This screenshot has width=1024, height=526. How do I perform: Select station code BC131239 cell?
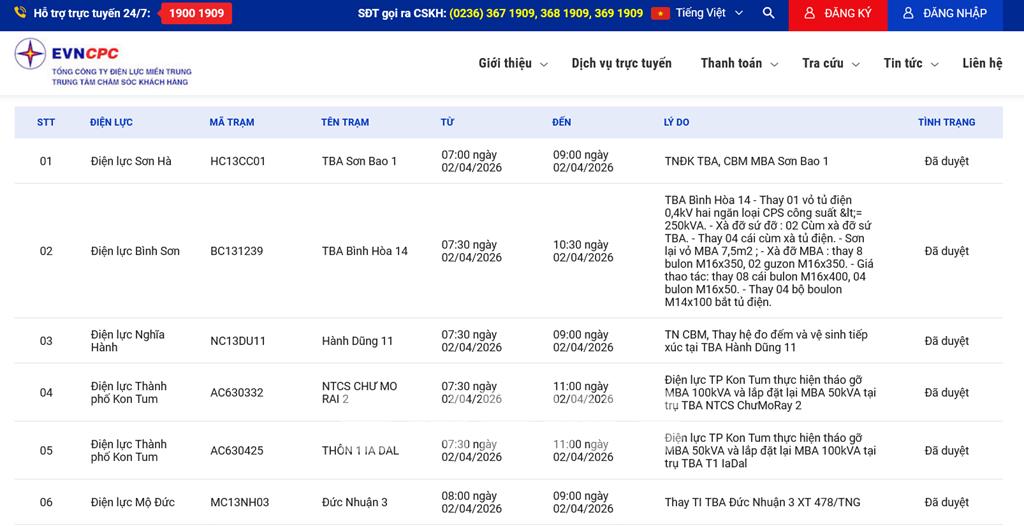237,251
